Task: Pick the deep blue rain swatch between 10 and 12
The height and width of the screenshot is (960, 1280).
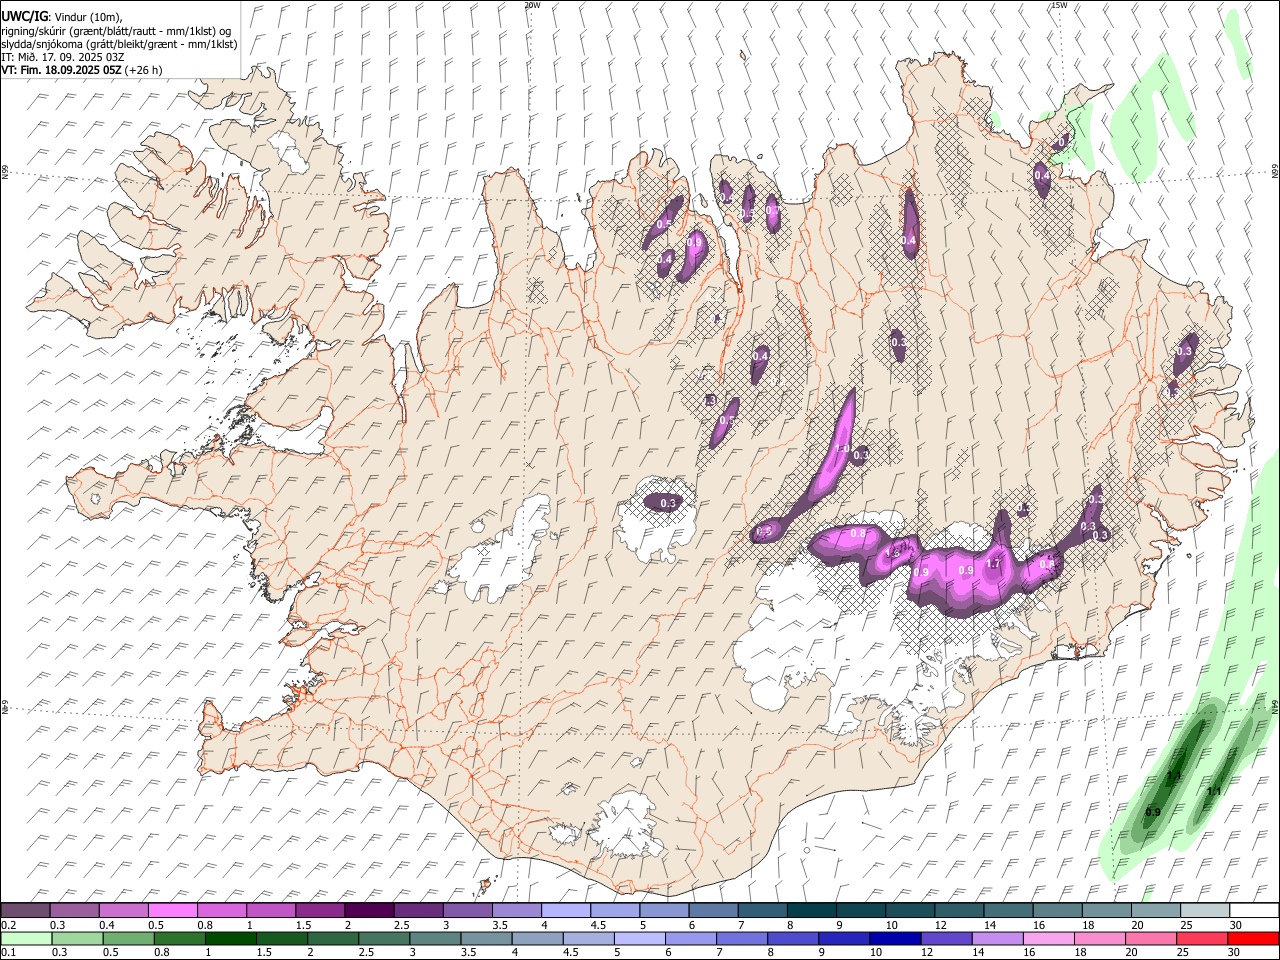Action: click(894, 938)
